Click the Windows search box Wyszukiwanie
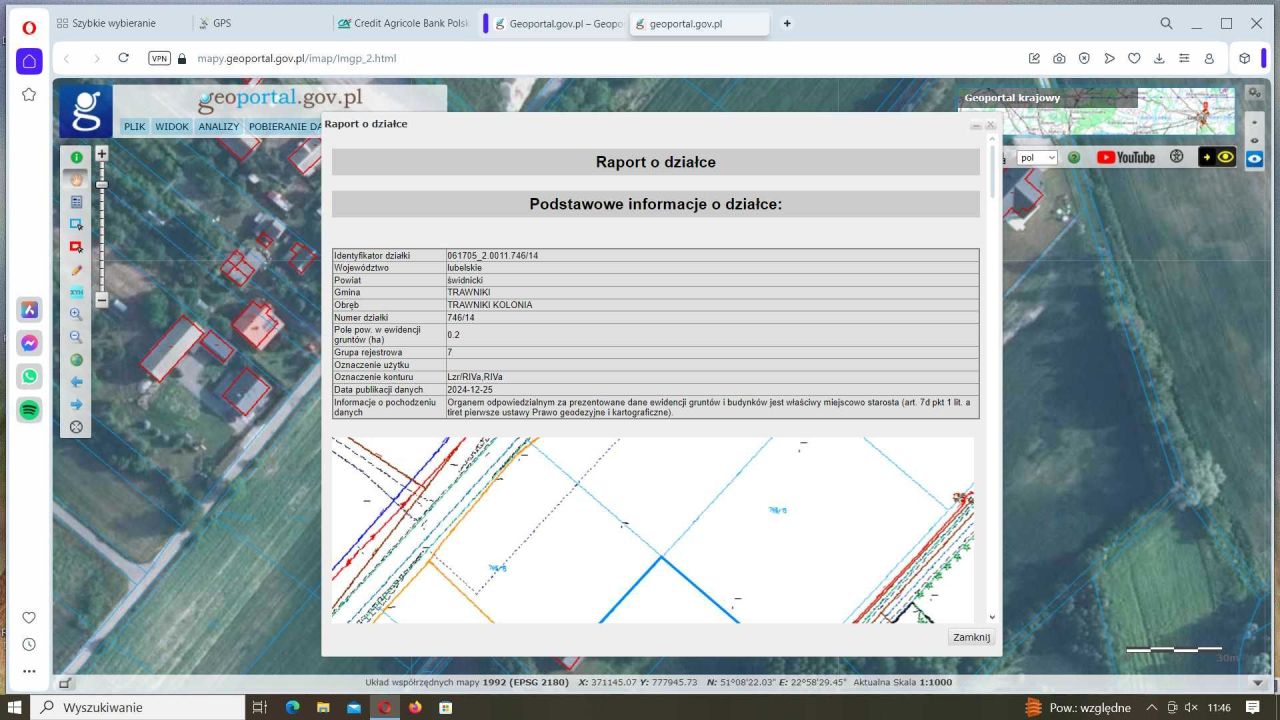This screenshot has width=1280, height=720. (x=140, y=707)
